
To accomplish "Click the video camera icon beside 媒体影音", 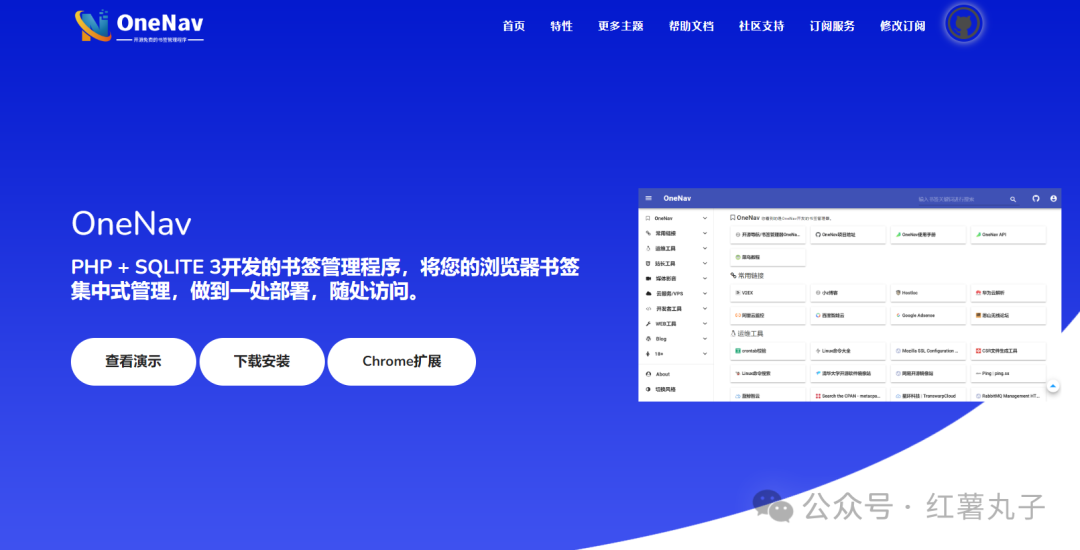I will pyautogui.click(x=647, y=279).
